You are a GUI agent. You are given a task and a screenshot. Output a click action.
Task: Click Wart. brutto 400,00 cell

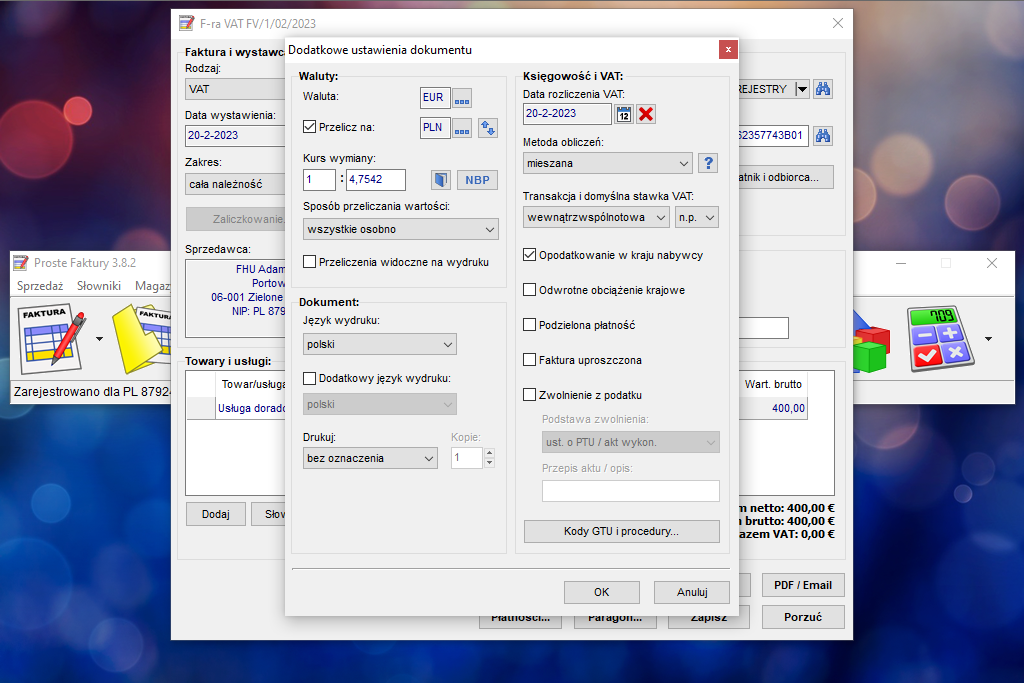coord(773,408)
